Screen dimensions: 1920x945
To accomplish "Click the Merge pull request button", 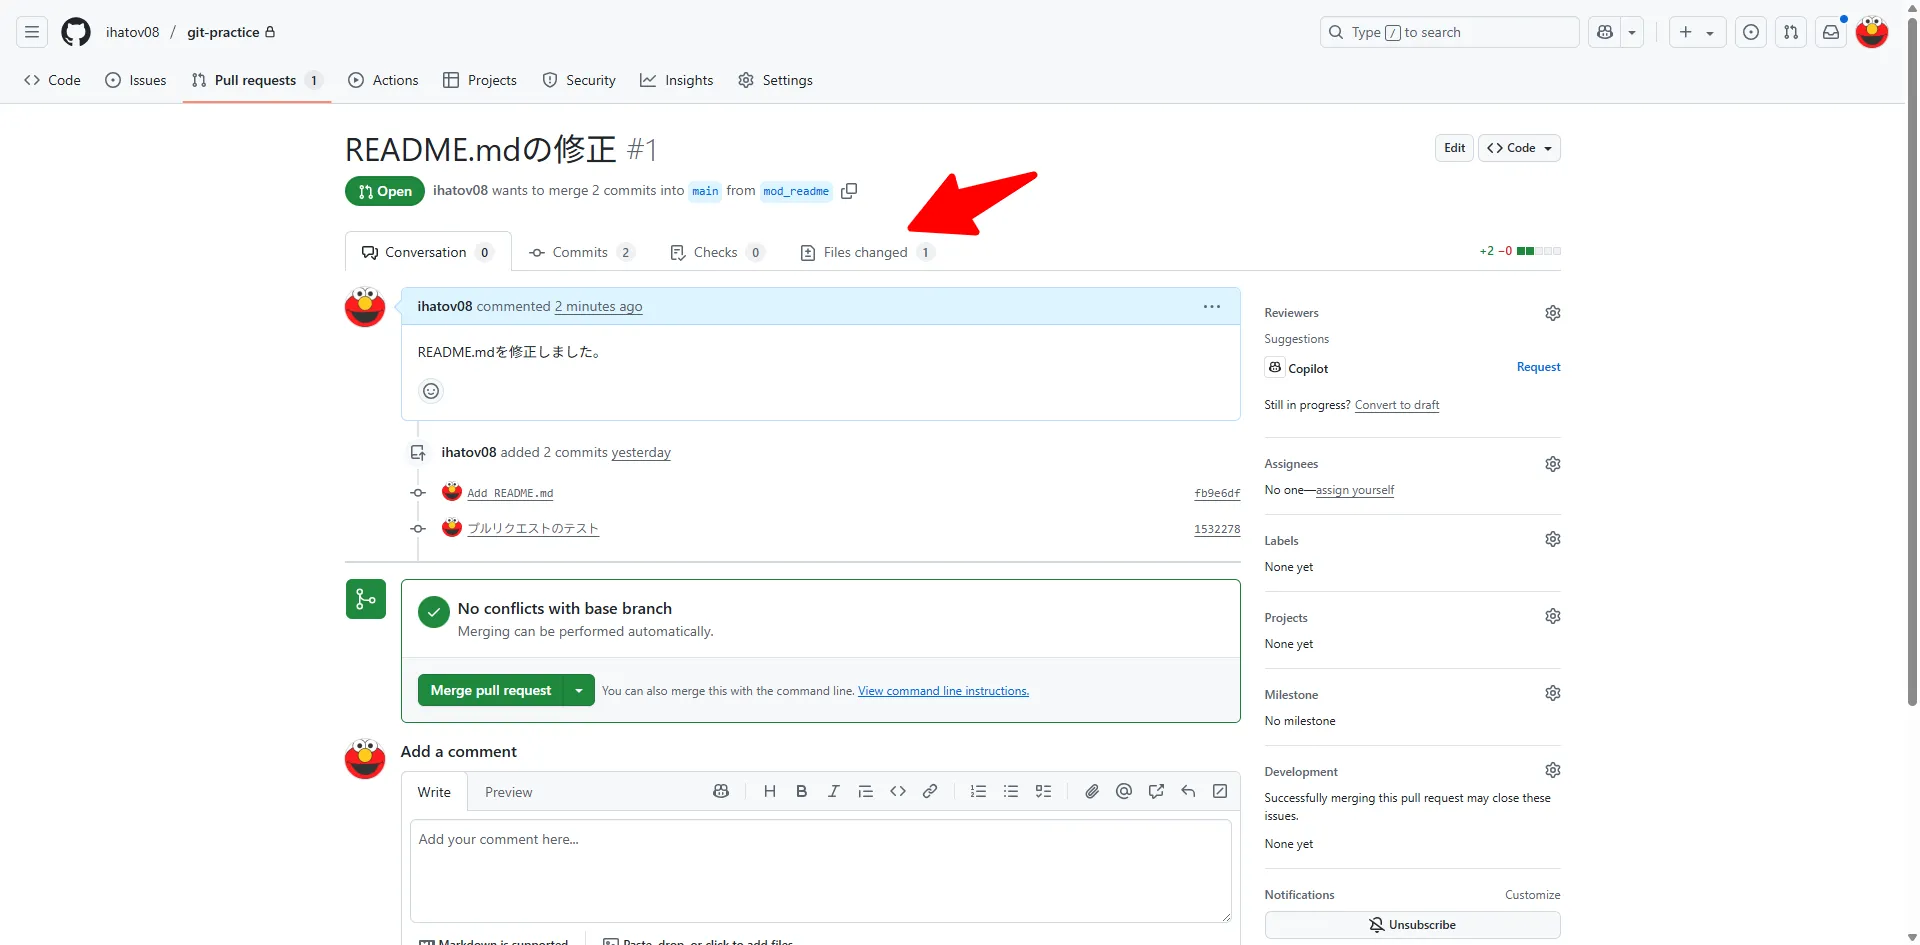I will (x=491, y=690).
